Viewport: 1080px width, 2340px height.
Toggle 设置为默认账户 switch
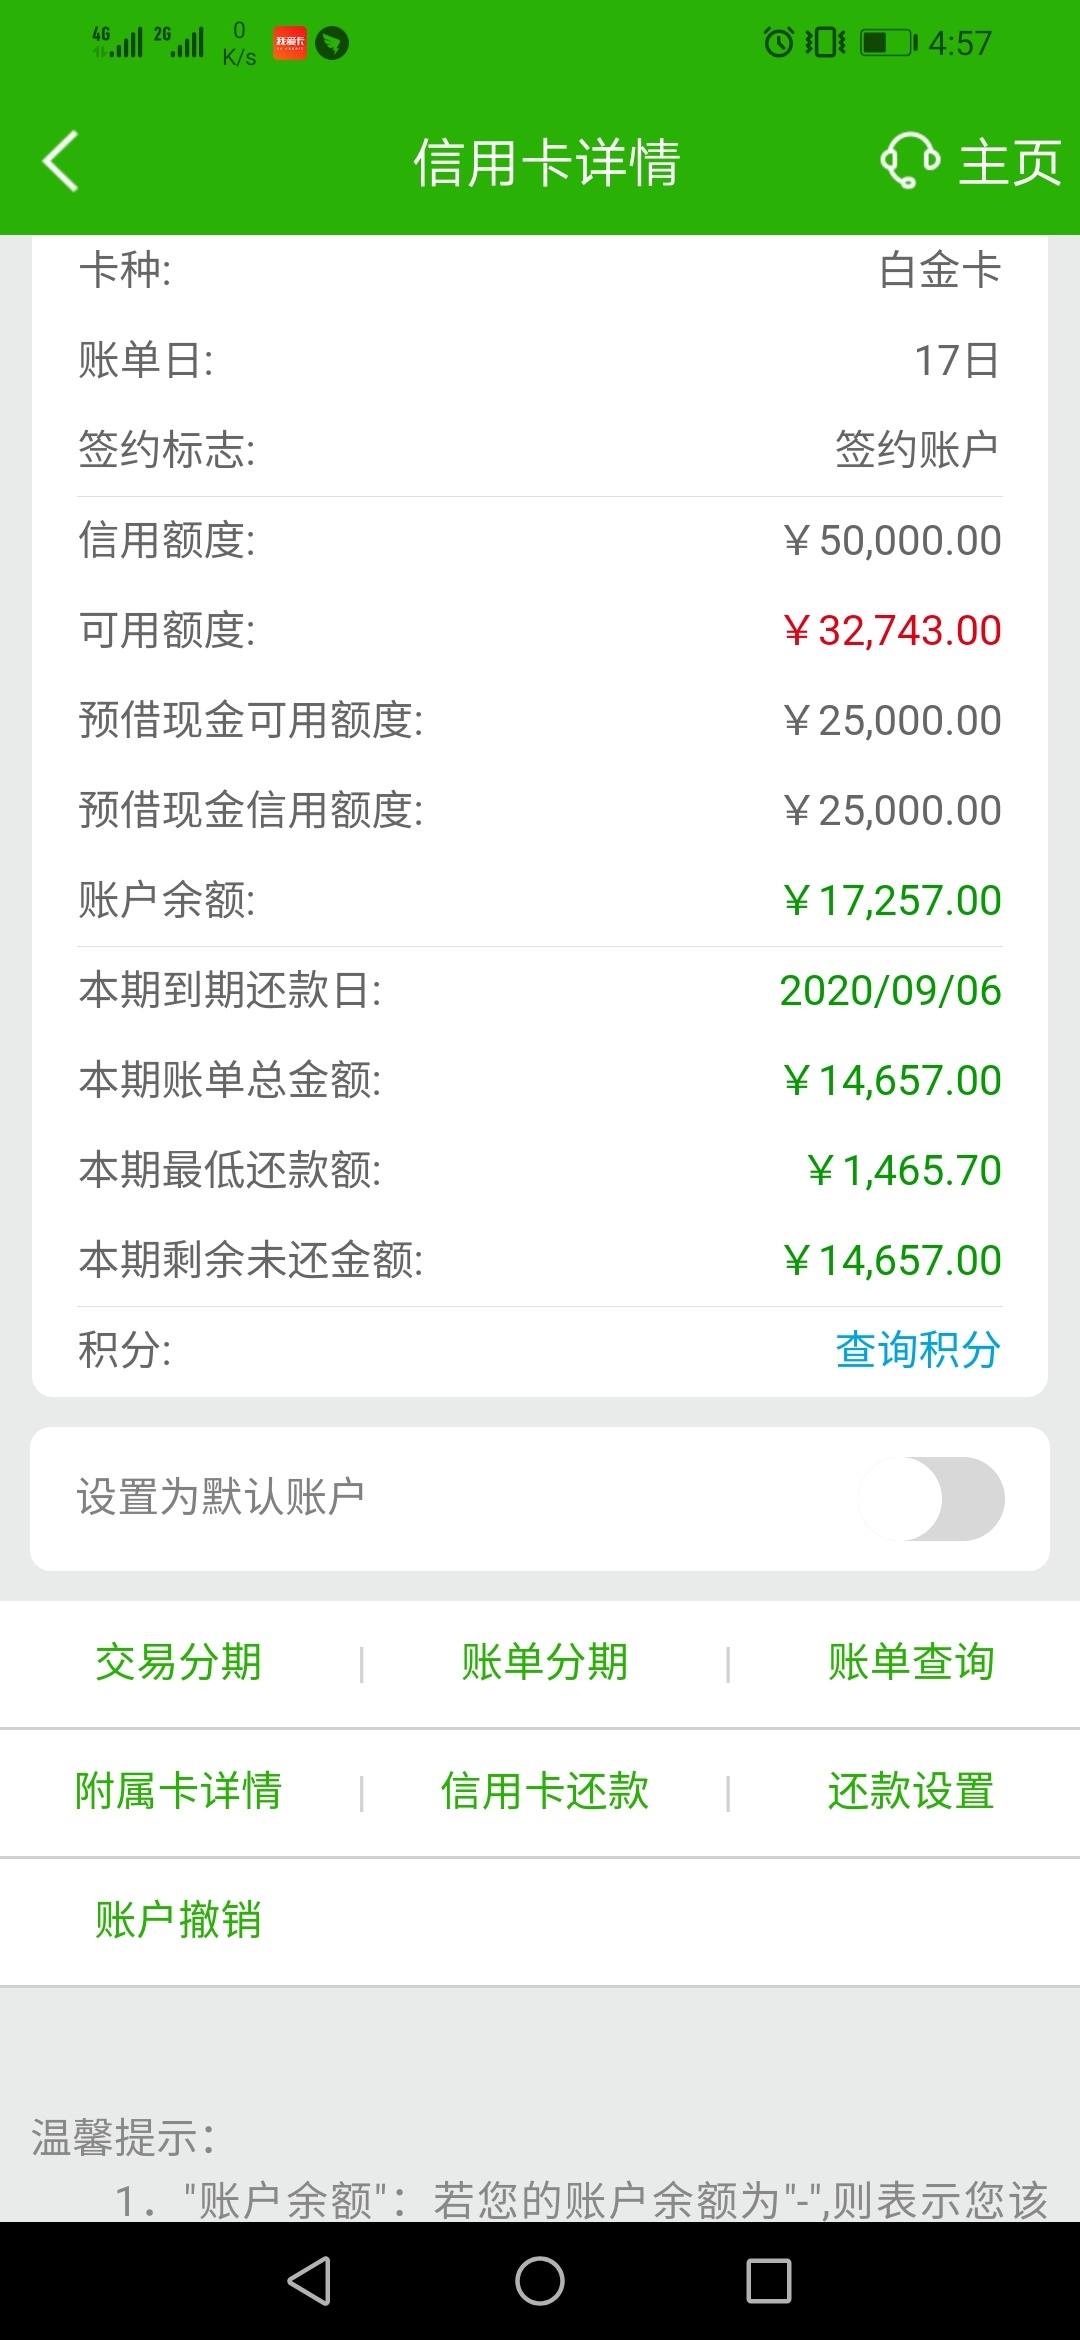click(x=931, y=1498)
